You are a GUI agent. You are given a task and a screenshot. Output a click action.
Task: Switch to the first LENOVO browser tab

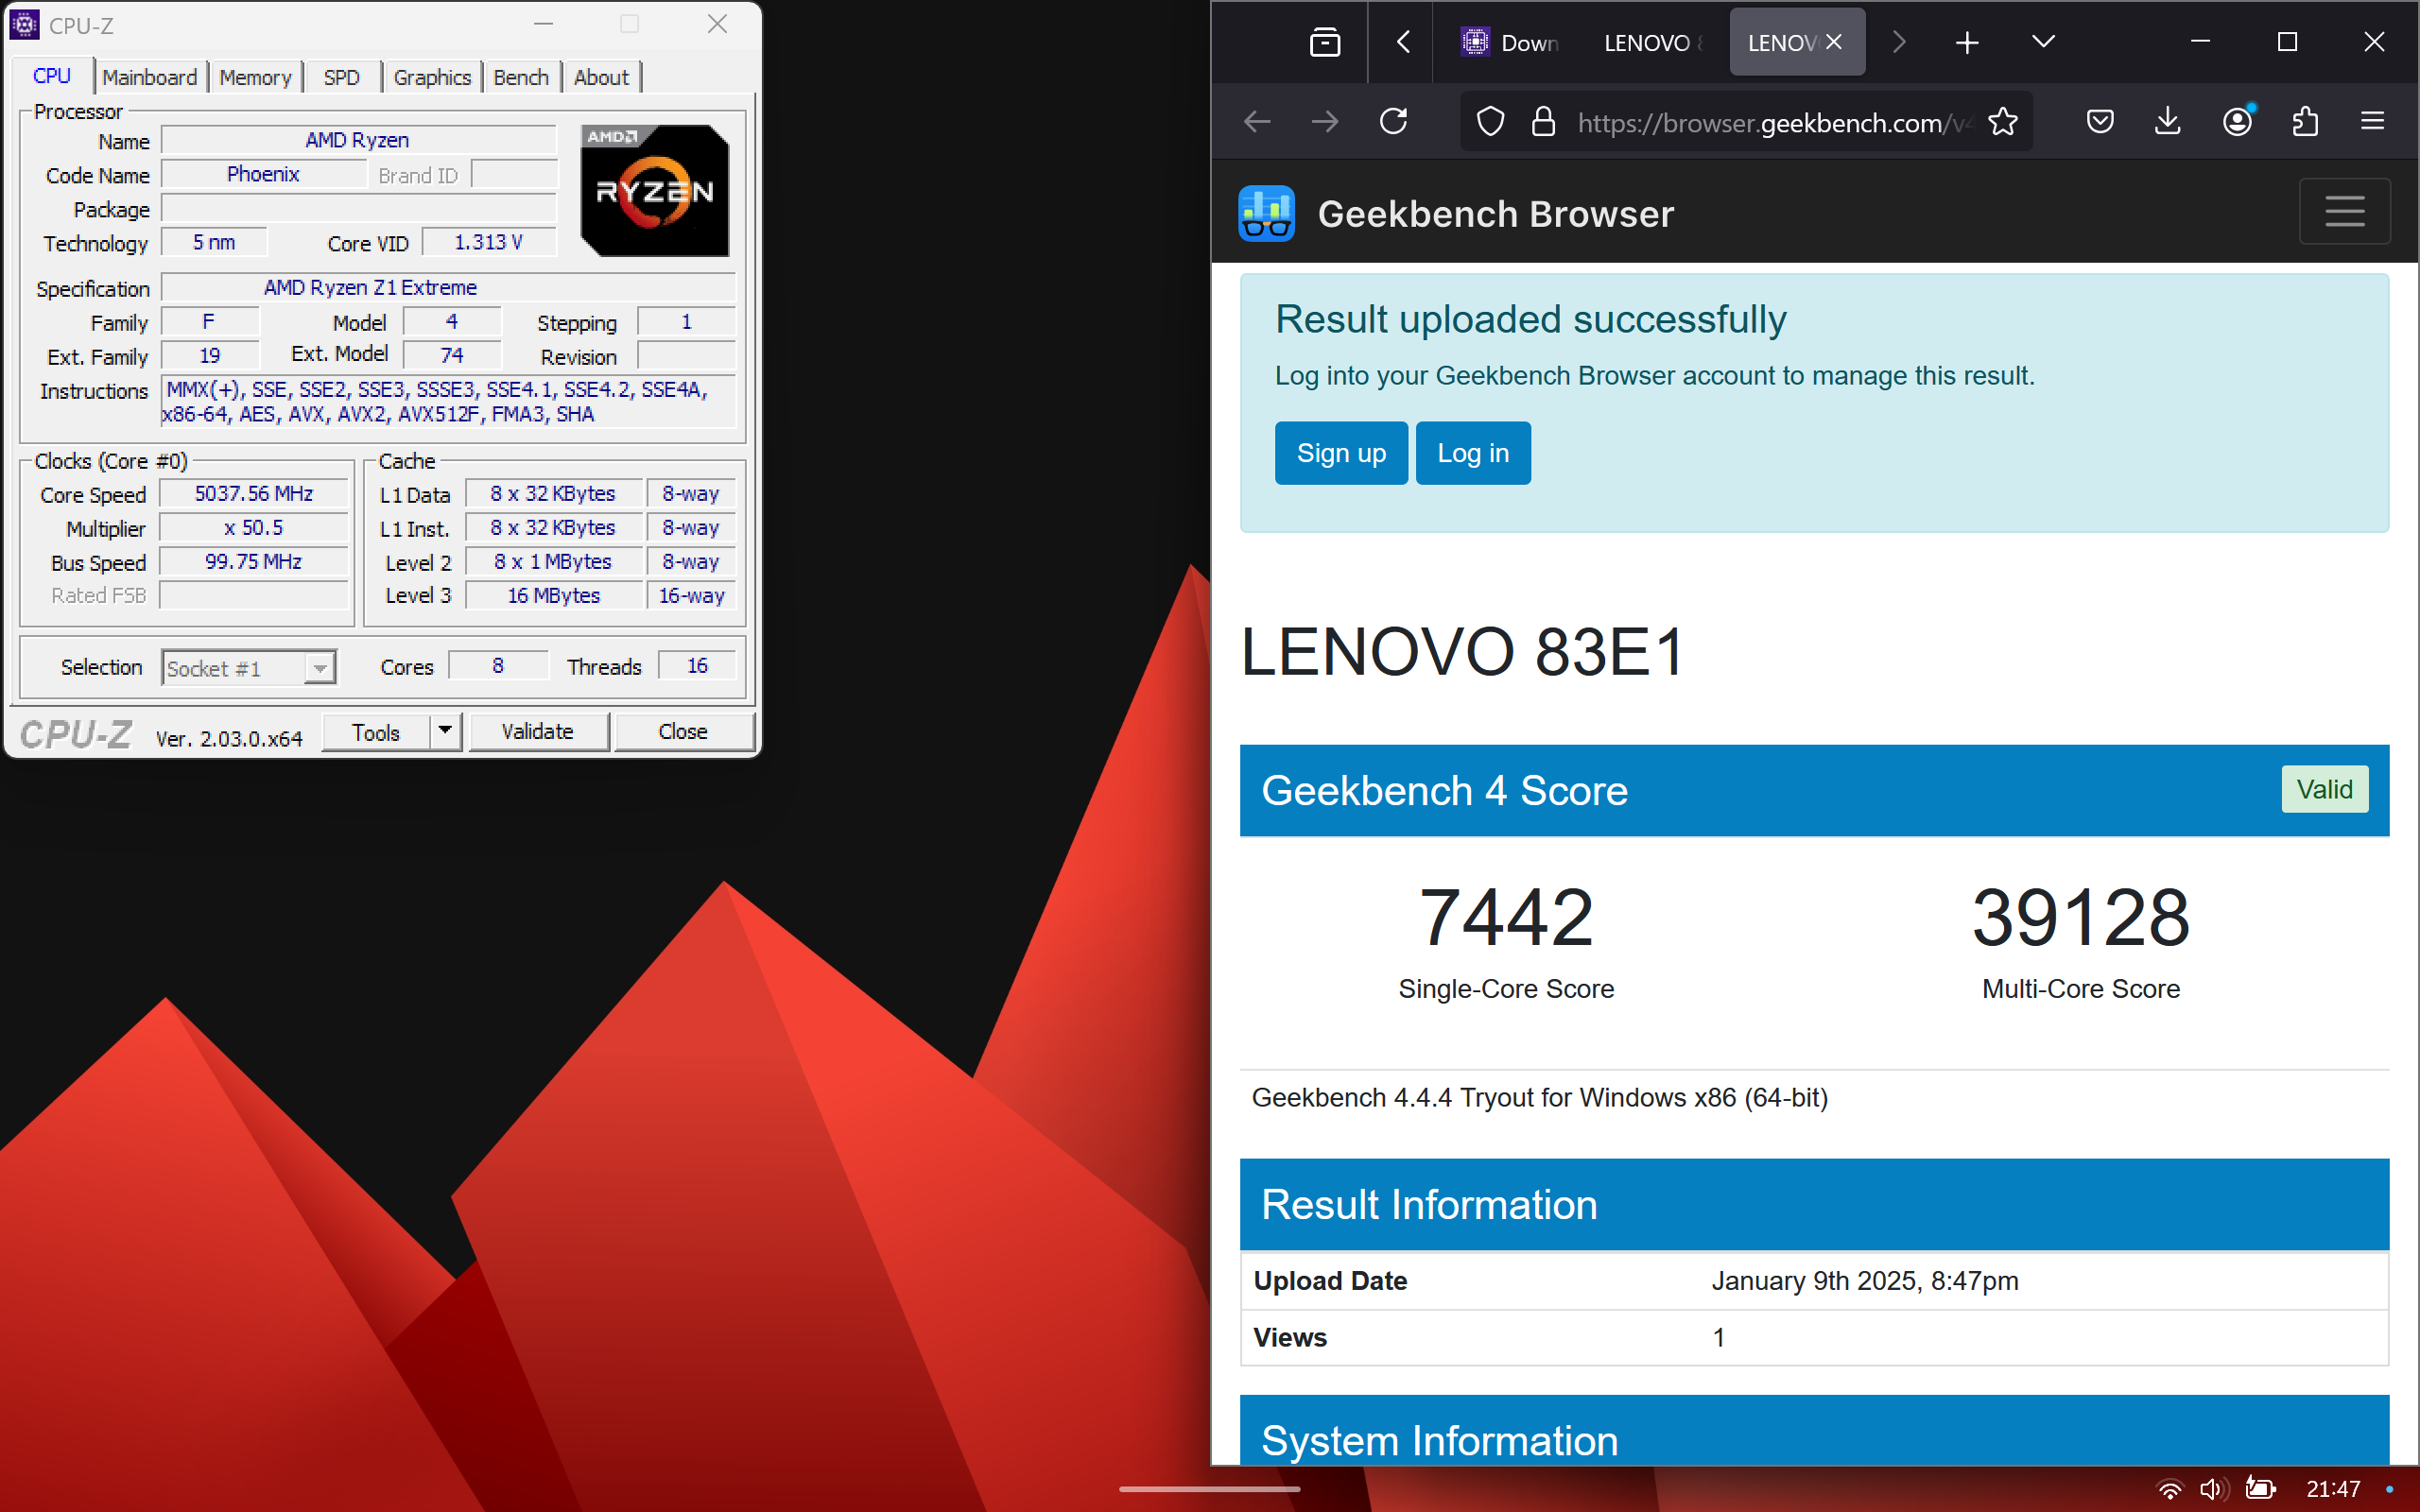pyautogui.click(x=1654, y=42)
